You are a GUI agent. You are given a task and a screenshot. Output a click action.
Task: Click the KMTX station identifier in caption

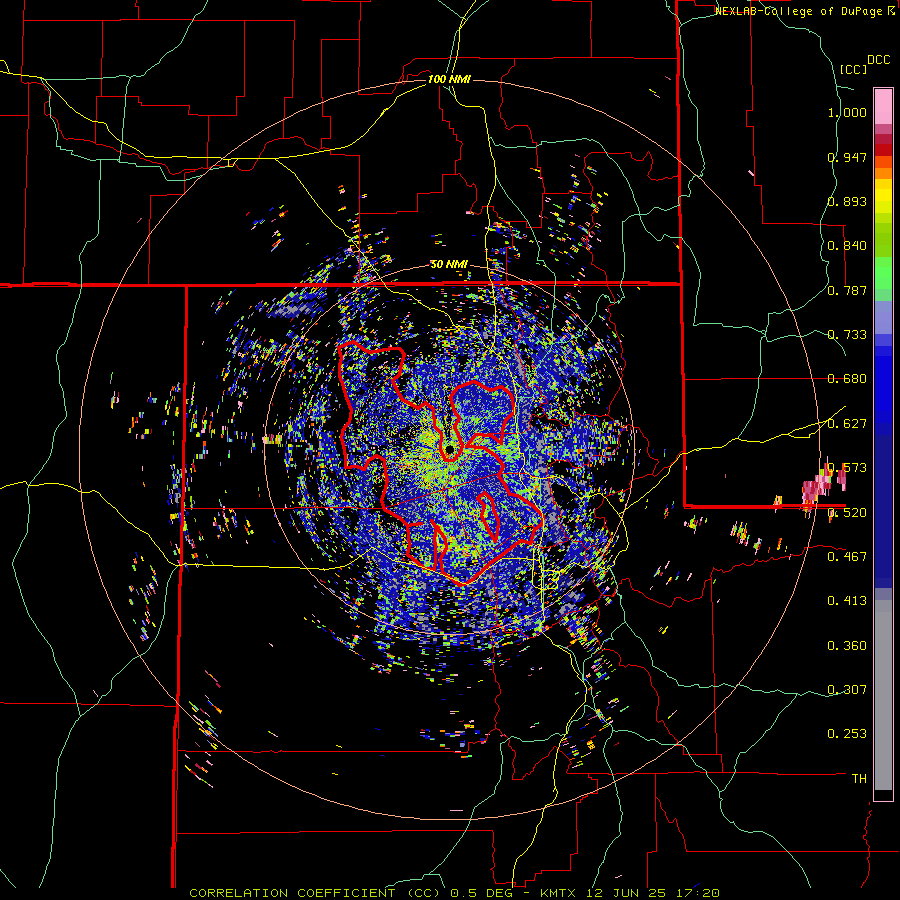coord(559,893)
